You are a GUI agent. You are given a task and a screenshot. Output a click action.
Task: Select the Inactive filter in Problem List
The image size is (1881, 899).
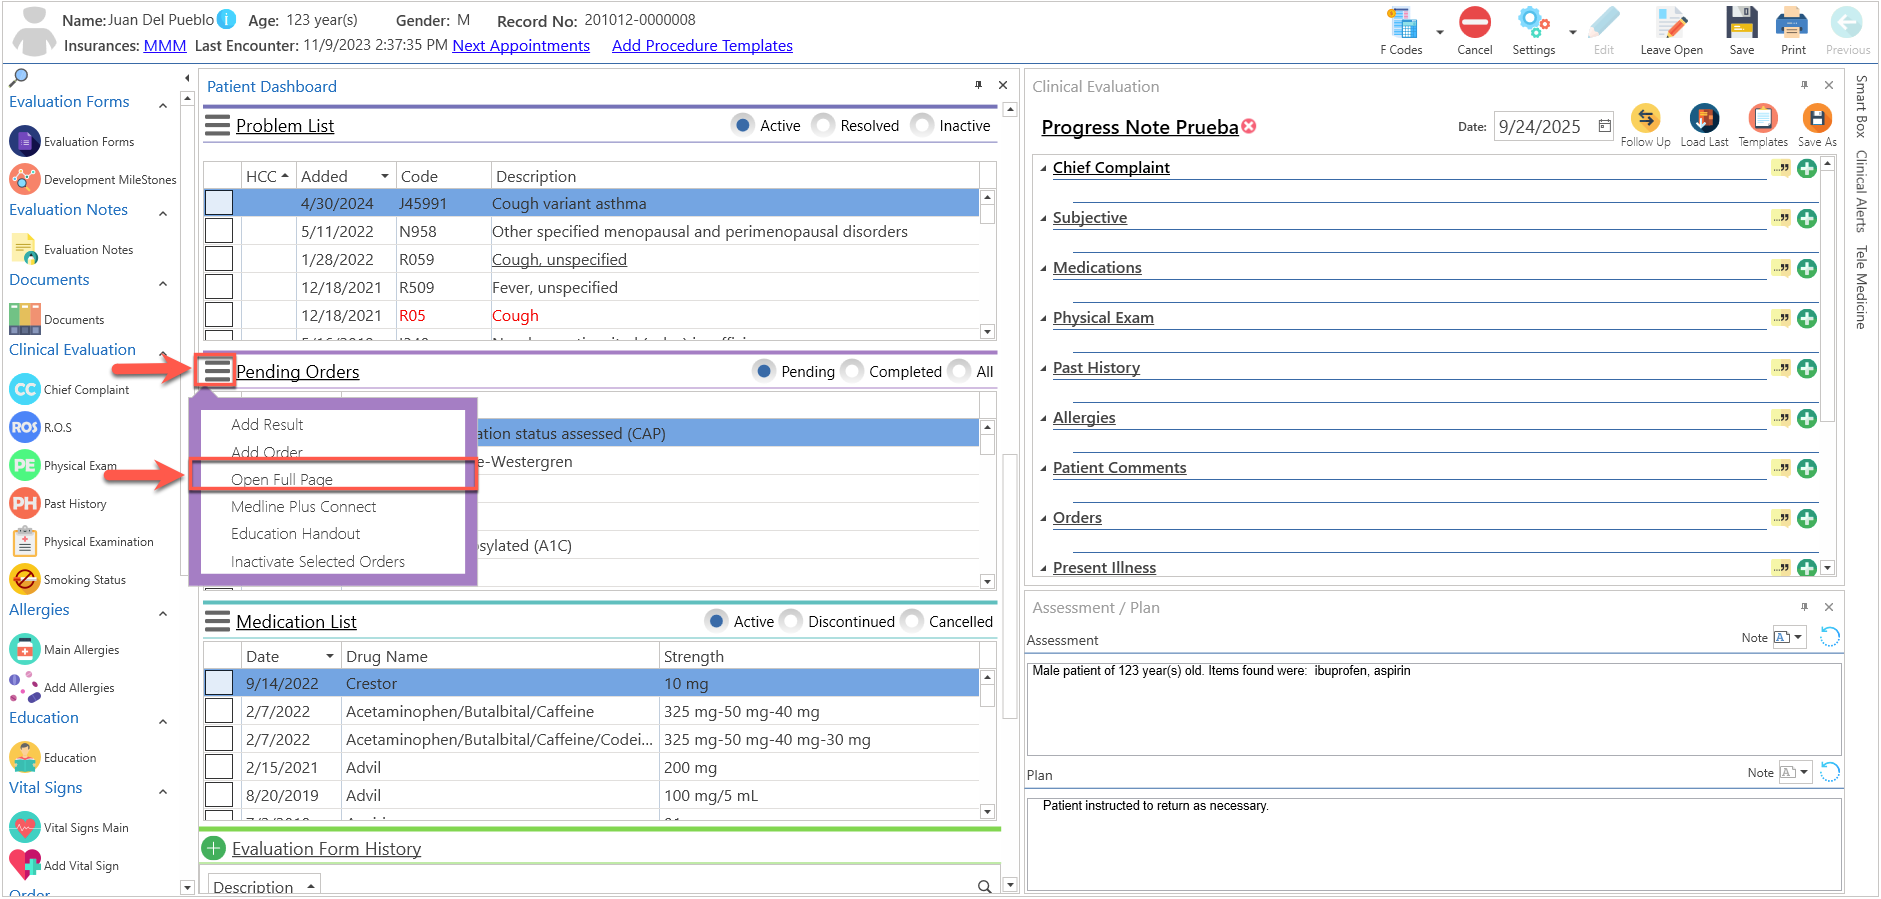click(923, 125)
